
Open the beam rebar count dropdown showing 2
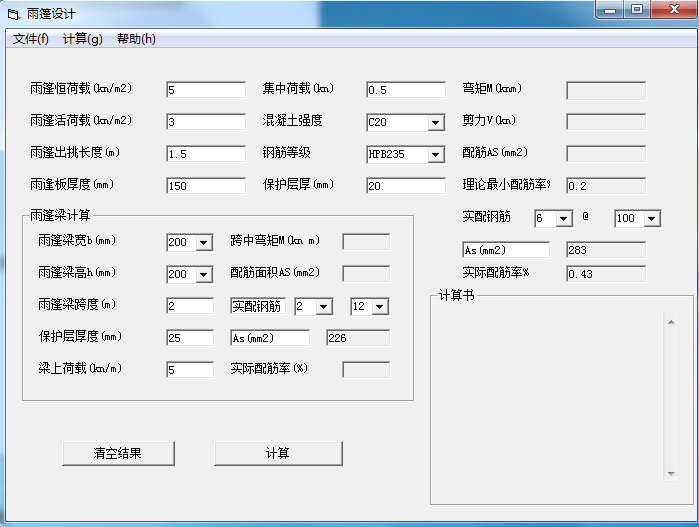[324, 306]
